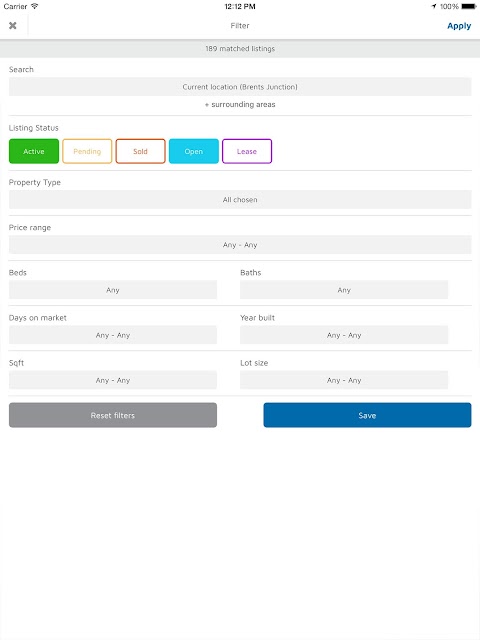Tap the 189 matched listings banner

click(x=240, y=49)
